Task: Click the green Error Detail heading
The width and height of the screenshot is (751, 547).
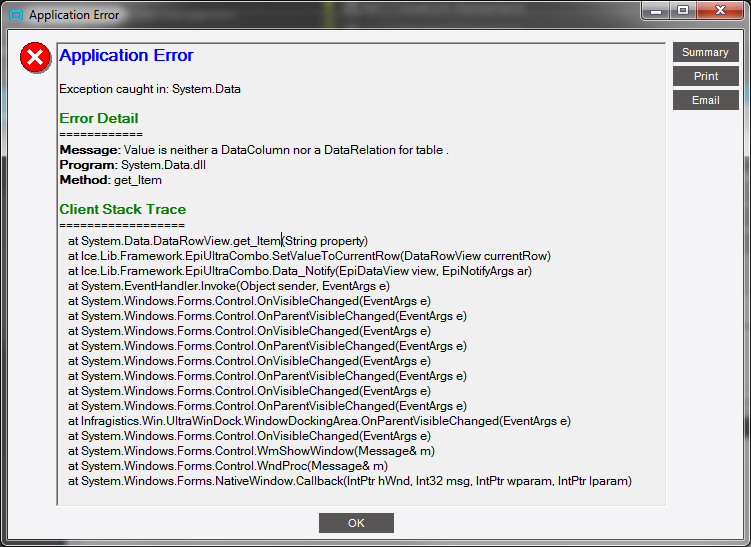Action: point(99,118)
